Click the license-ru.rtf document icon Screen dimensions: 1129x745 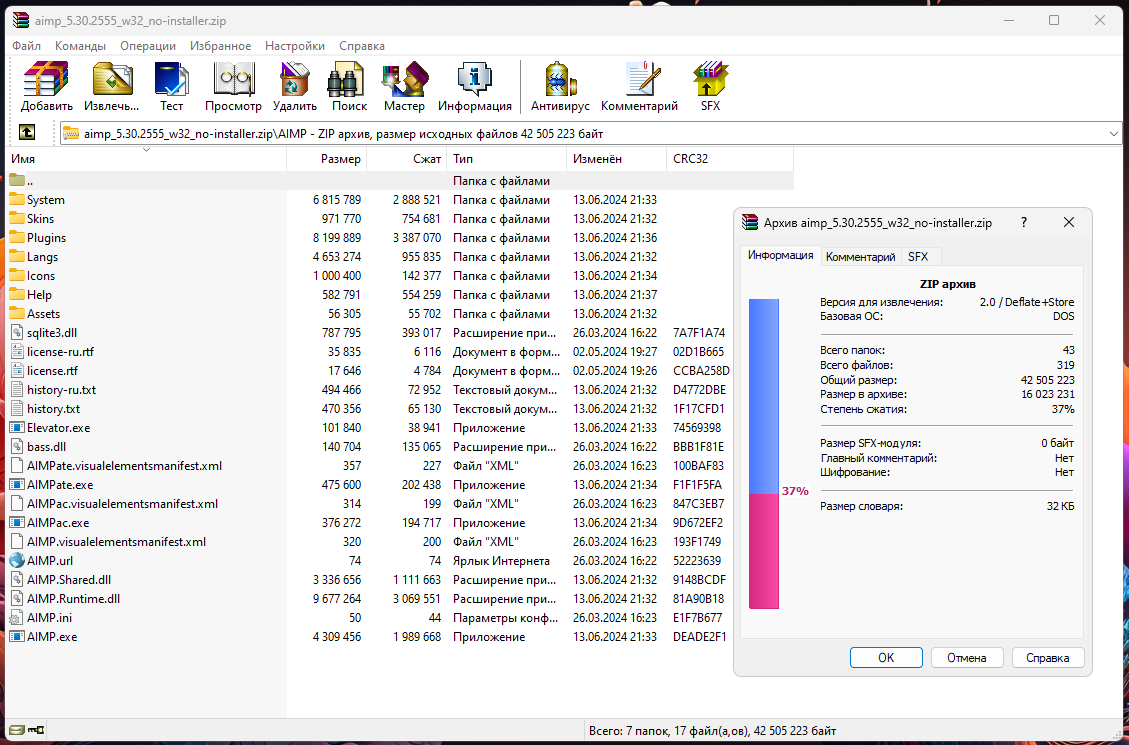(17, 351)
